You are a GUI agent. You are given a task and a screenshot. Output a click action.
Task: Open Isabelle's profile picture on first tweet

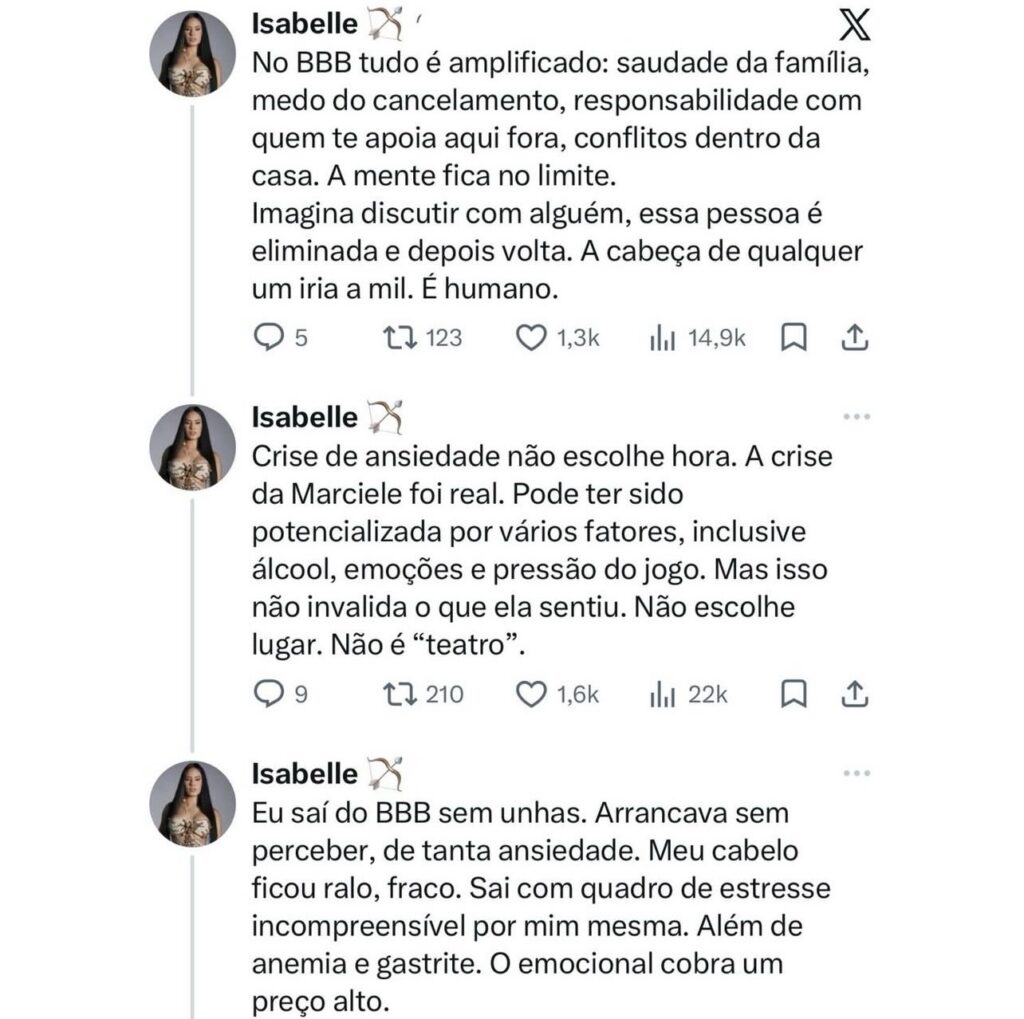[x=192, y=53]
